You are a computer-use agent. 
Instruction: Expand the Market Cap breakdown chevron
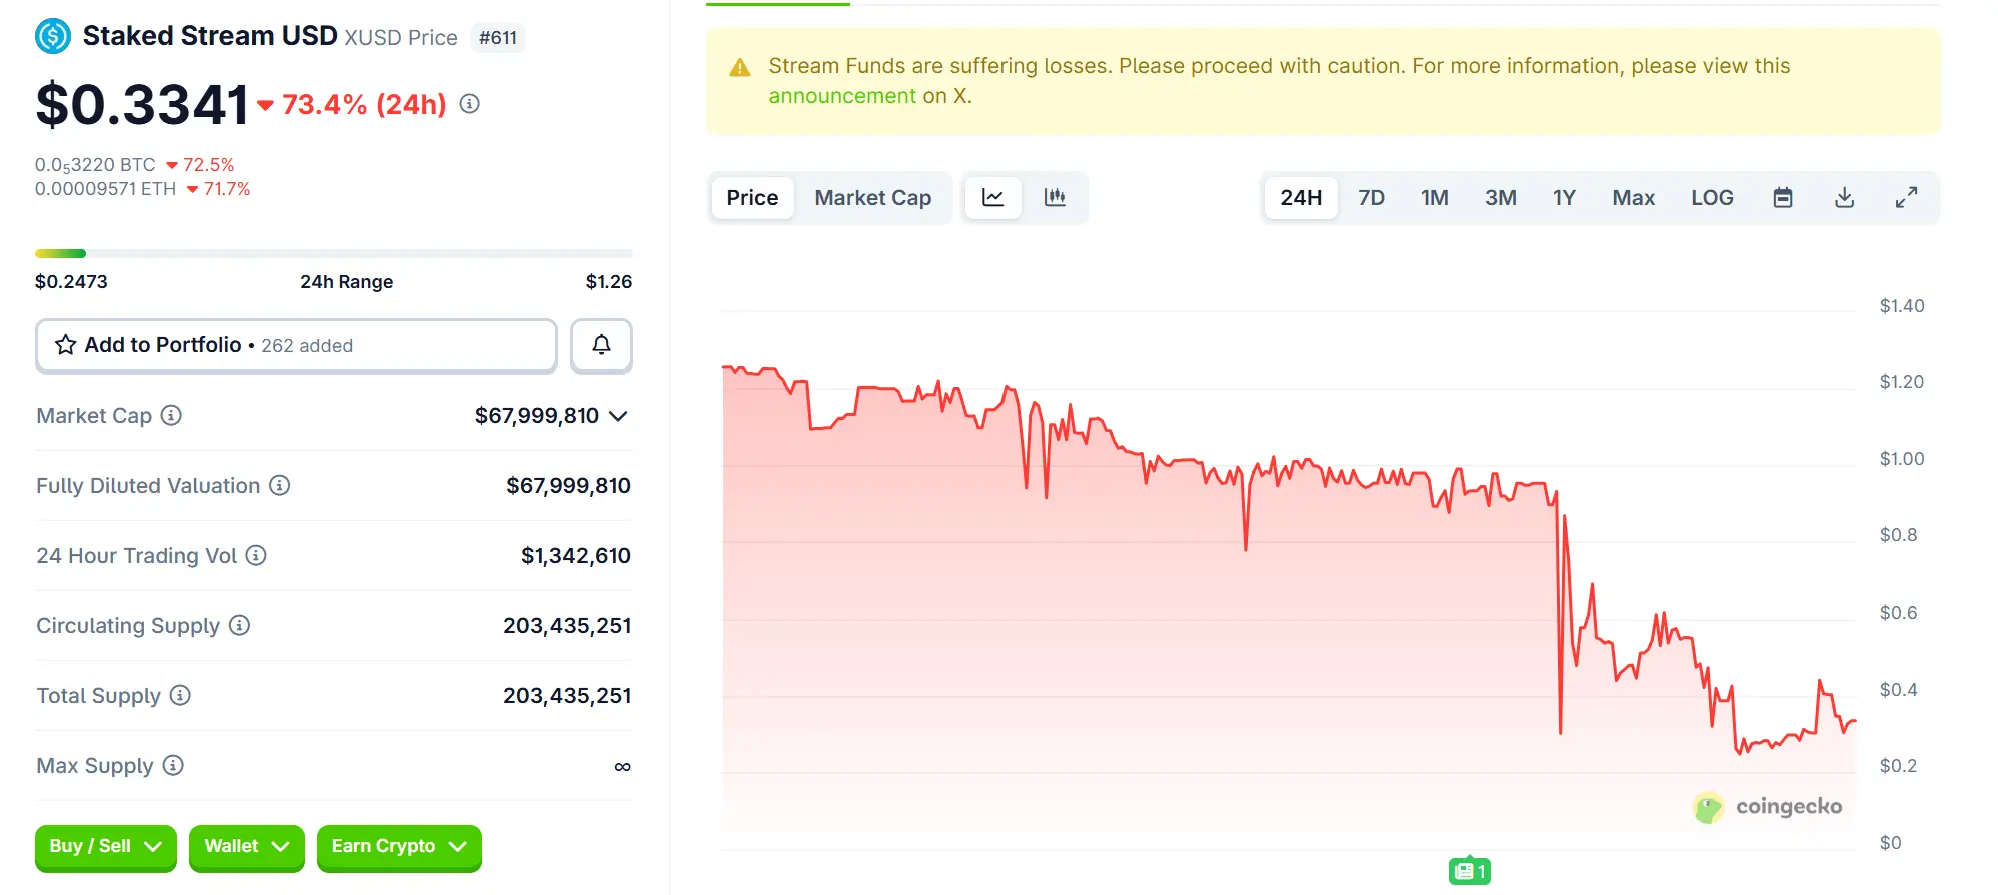tap(620, 416)
